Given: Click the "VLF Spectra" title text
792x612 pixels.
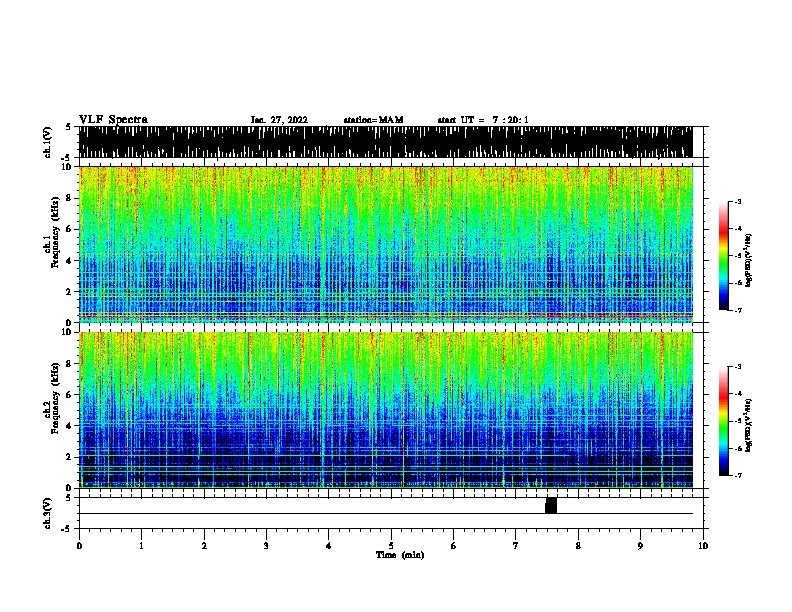Looking at the screenshot, I should point(113,120).
